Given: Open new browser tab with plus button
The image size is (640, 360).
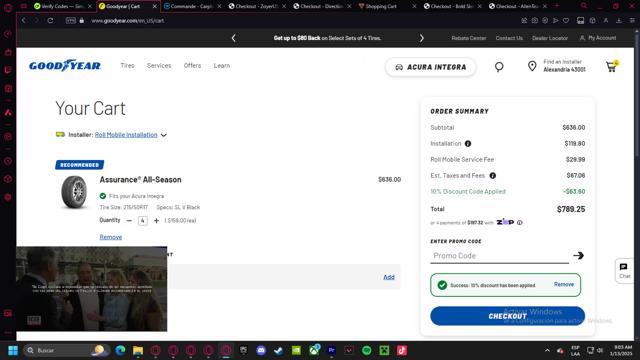Looking at the screenshot, I should [x=557, y=6].
